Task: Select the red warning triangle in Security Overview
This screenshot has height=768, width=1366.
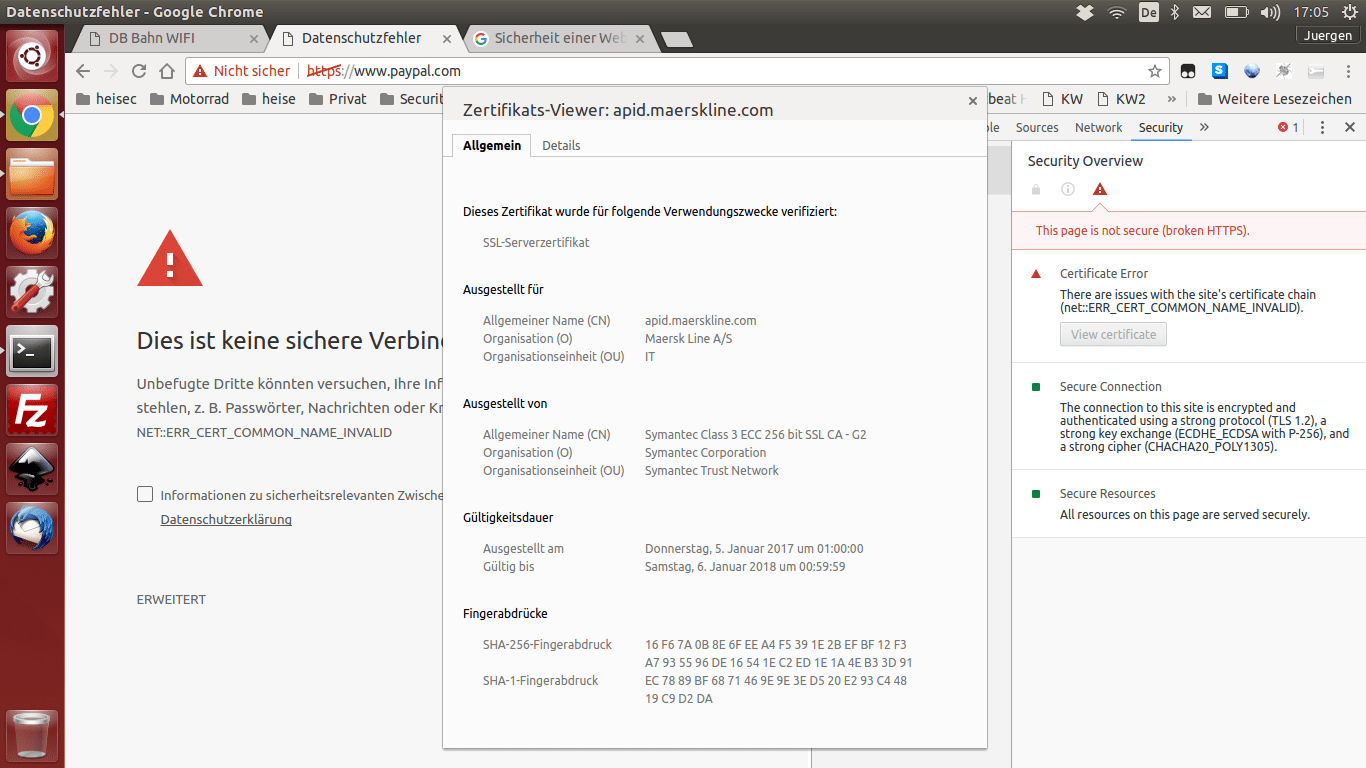Action: pyautogui.click(x=1100, y=189)
